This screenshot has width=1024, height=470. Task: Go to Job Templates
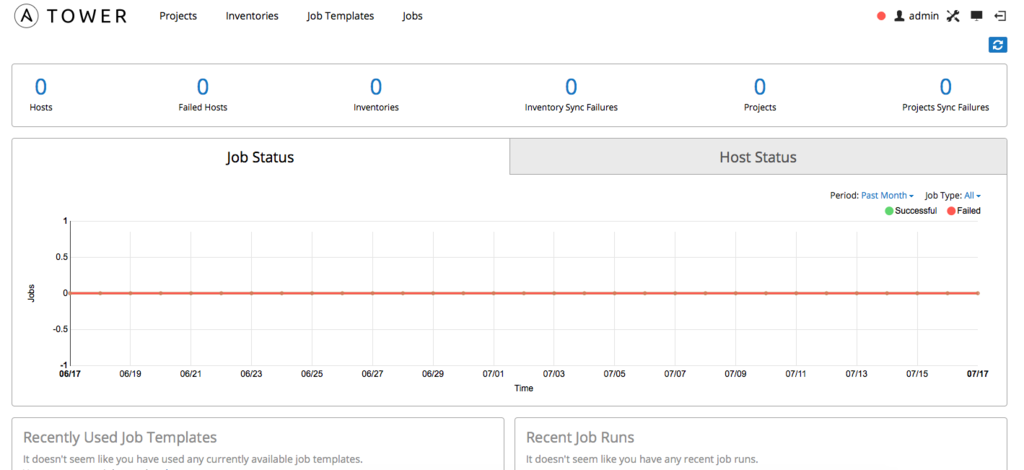tap(340, 16)
